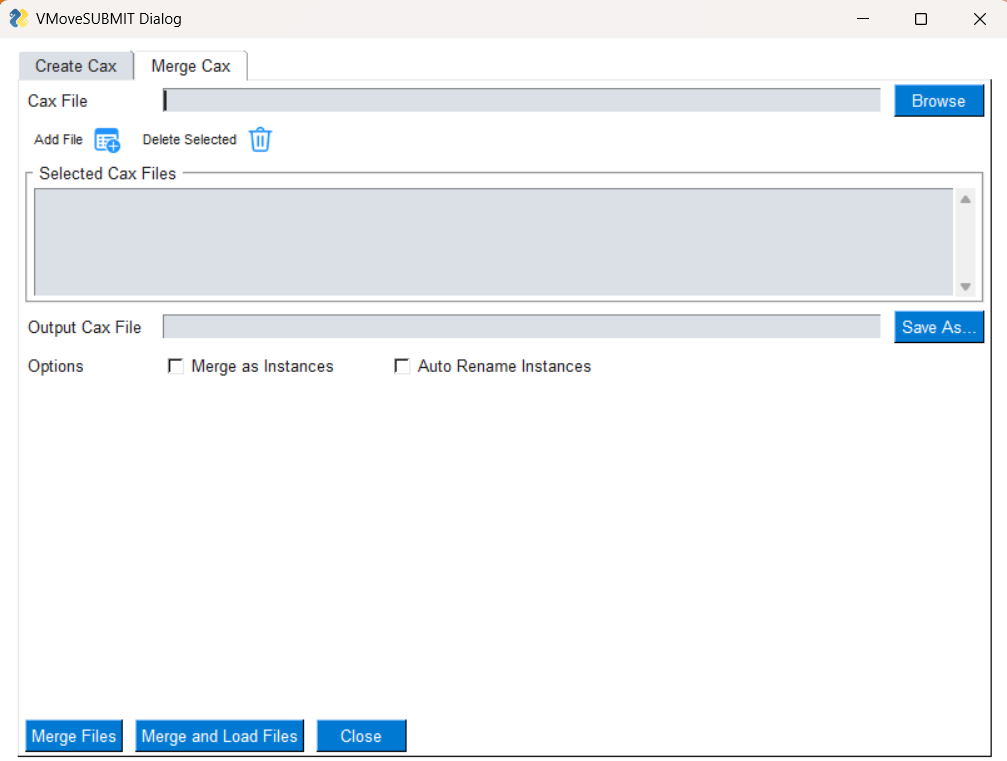Viewport: 1007px width, 761px height.
Task: Click the Delete Selected label
Action: (189, 139)
